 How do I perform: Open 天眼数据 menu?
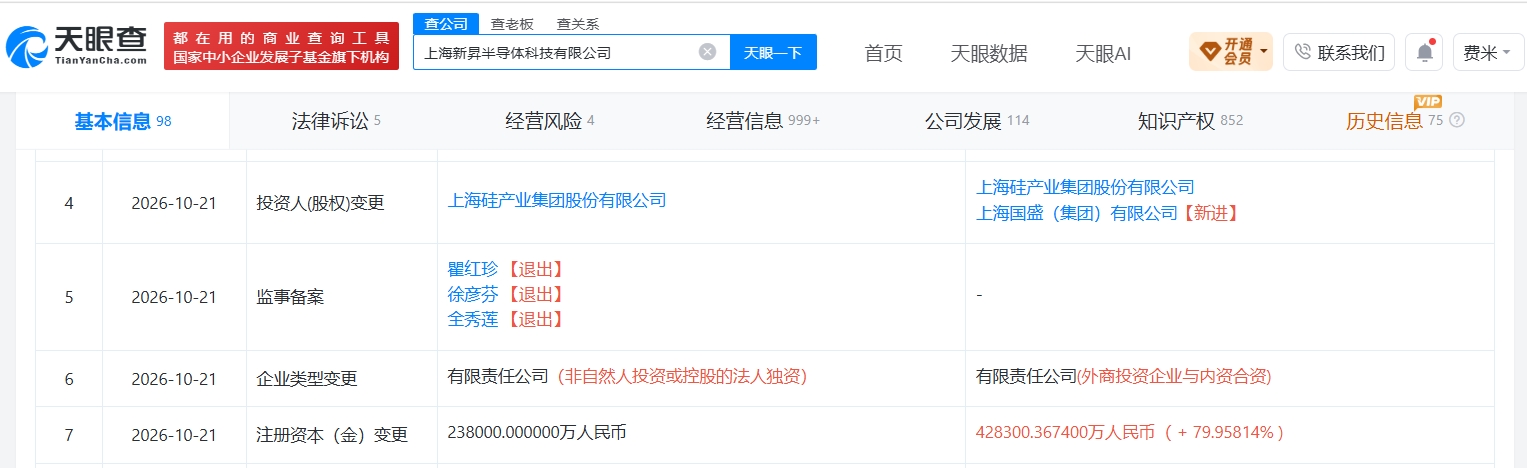coord(988,53)
